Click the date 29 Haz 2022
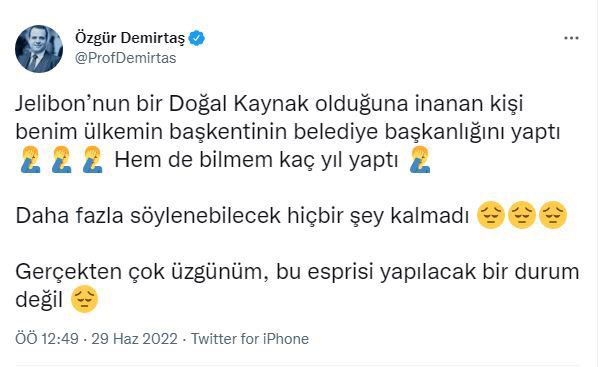 tap(134, 339)
